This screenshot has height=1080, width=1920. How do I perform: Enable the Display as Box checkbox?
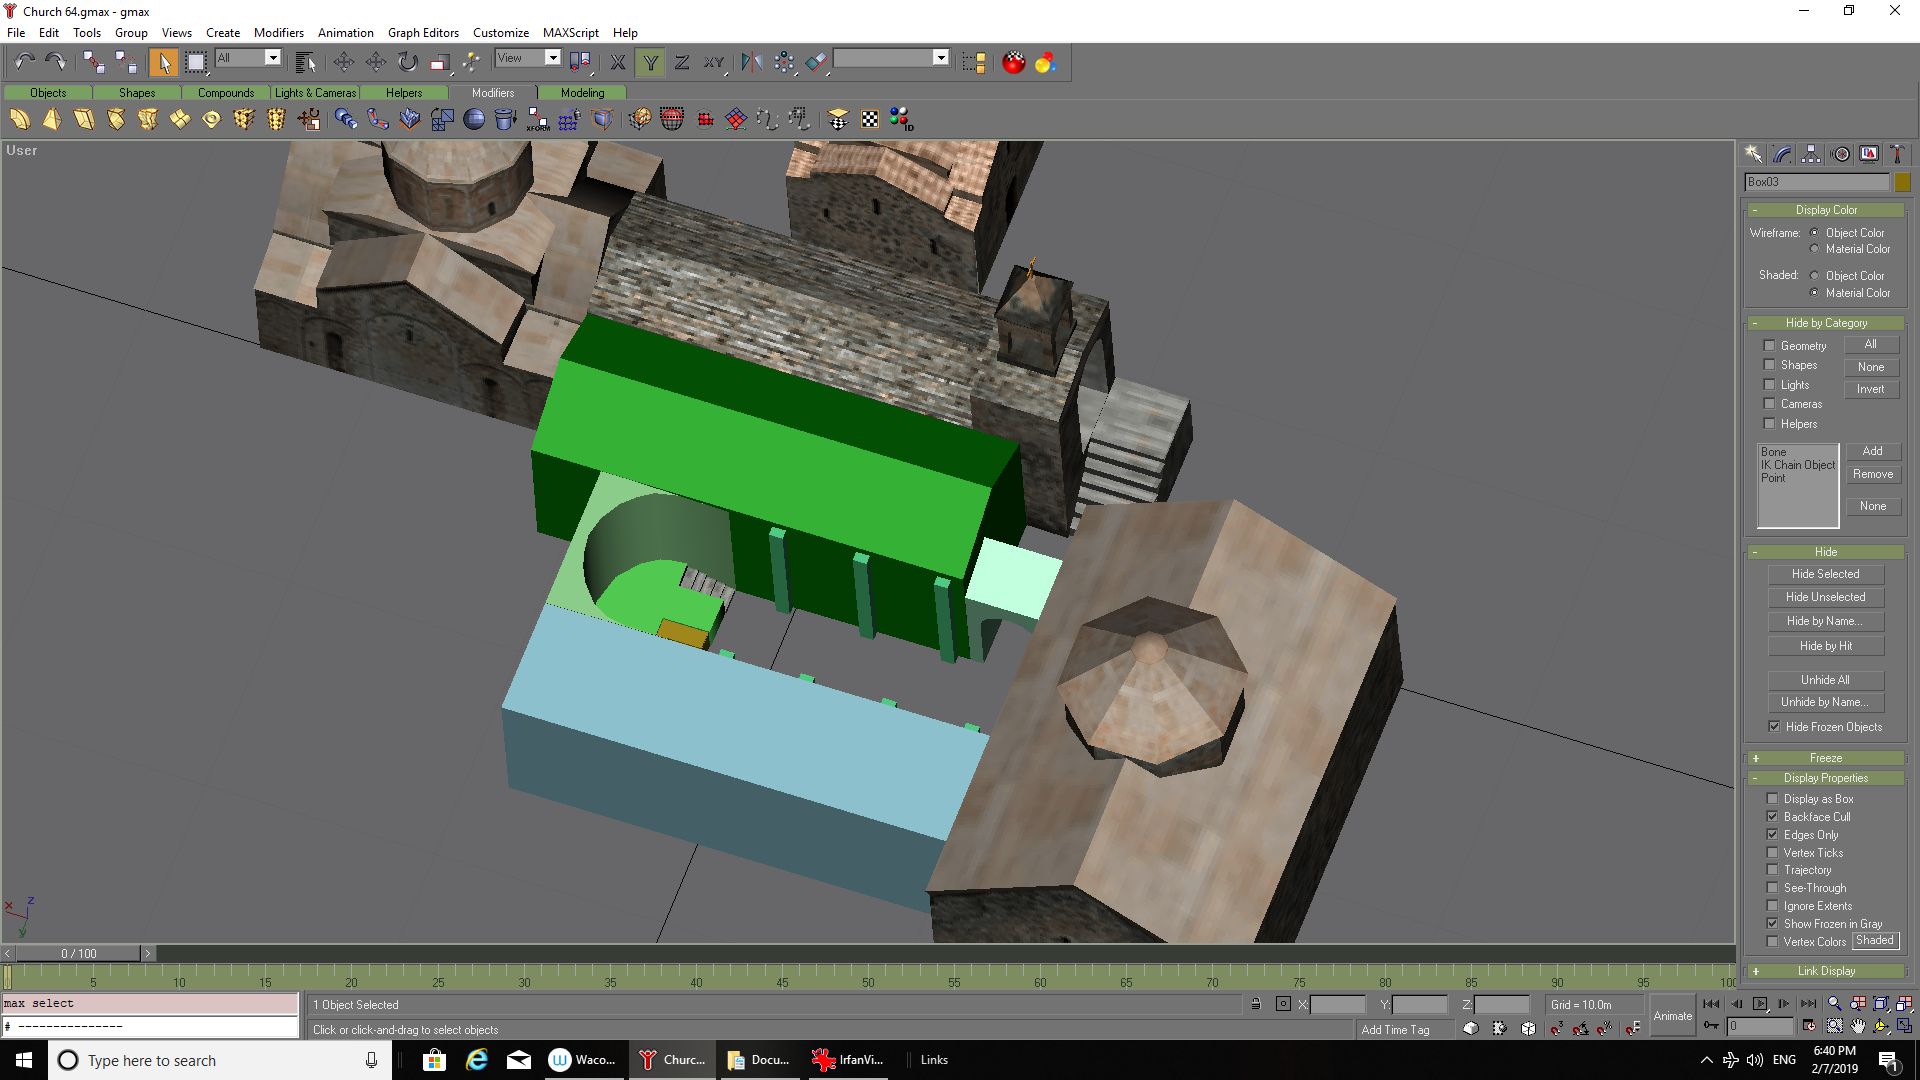pyautogui.click(x=1773, y=799)
